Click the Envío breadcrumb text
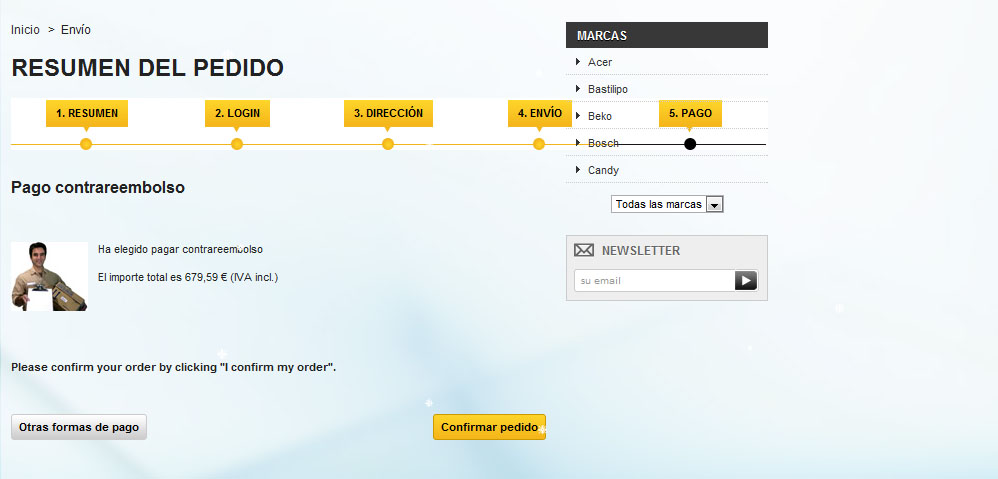The image size is (998, 479). (76, 30)
